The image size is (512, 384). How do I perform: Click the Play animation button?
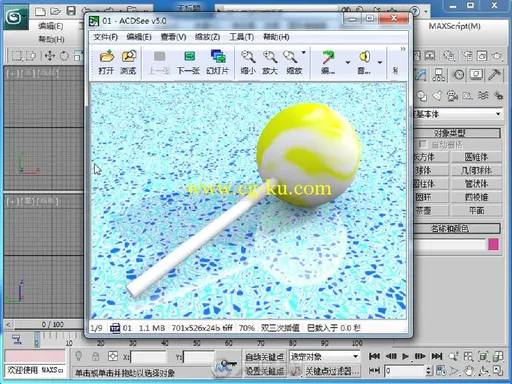405,357
